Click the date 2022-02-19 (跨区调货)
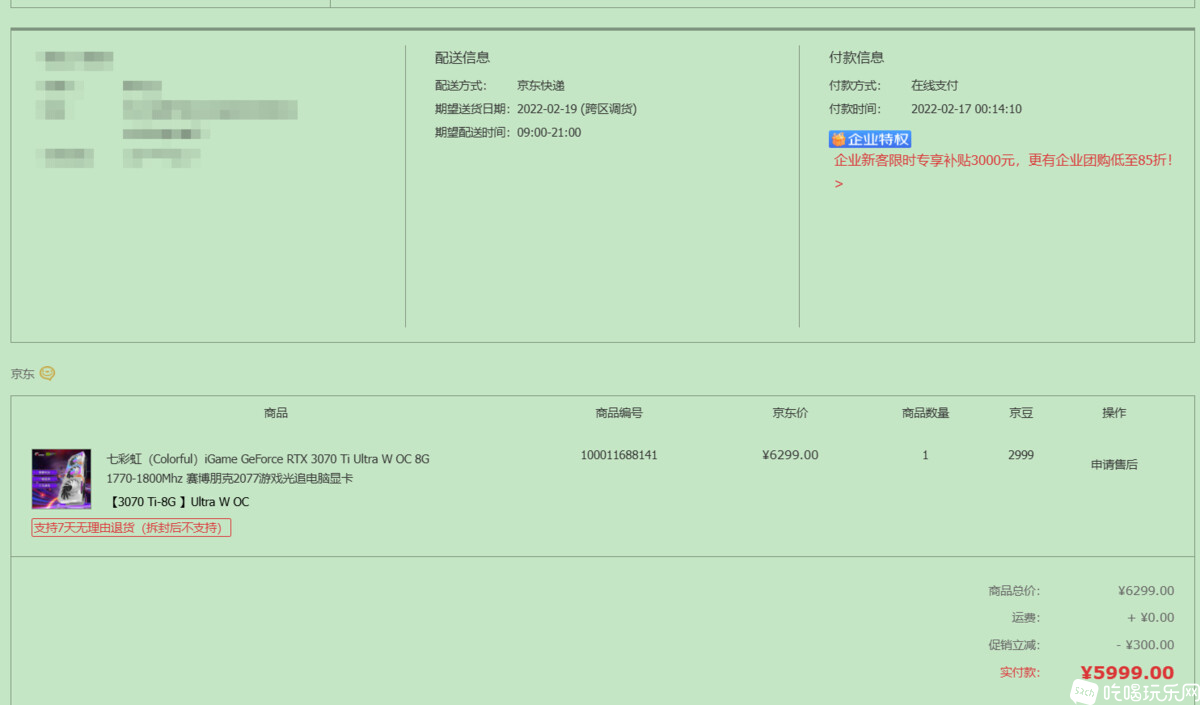The width and height of the screenshot is (1200, 705). (577, 109)
